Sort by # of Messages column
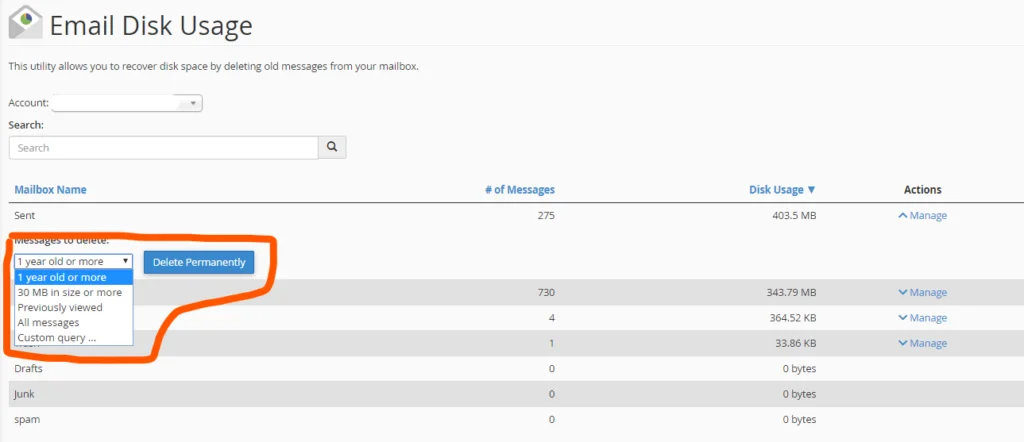Viewport: 1024px width, 442px height. click(519, 190)
